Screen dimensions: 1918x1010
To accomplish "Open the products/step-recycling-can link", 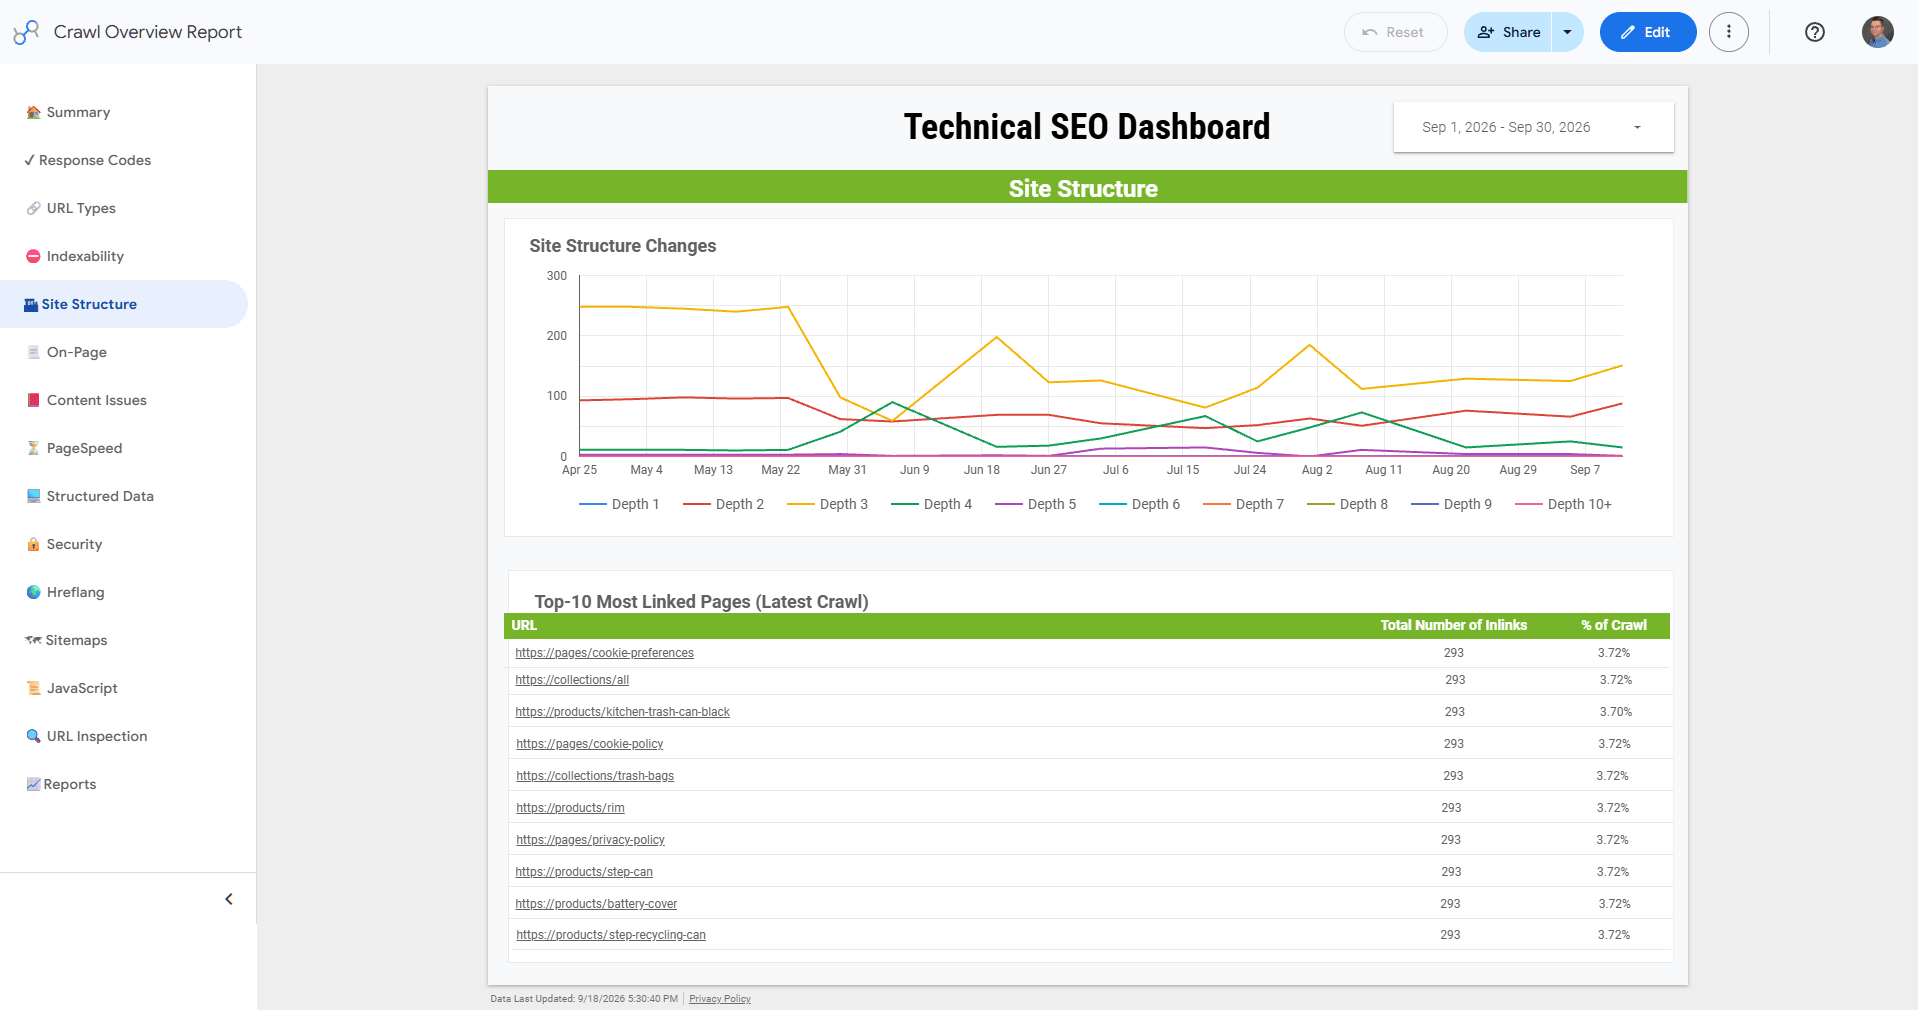I will (611, 935).
